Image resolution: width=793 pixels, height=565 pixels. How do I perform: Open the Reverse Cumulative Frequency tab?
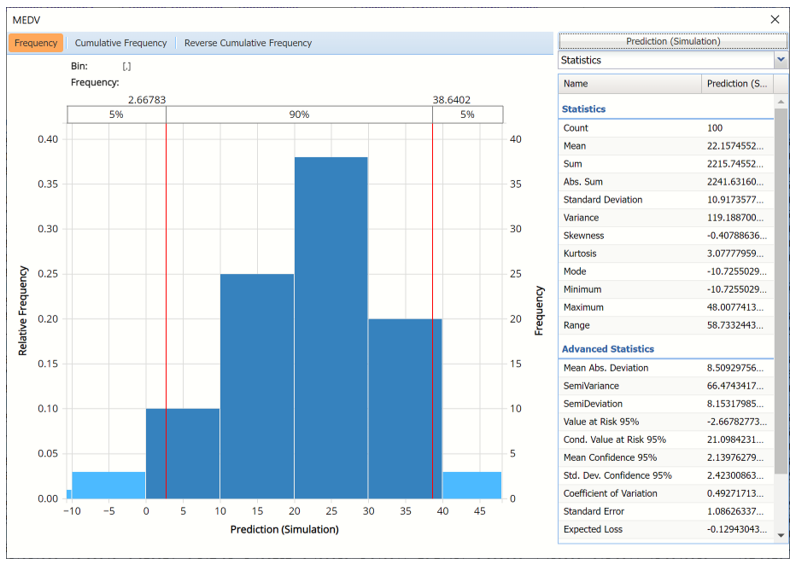click(248, 43)
